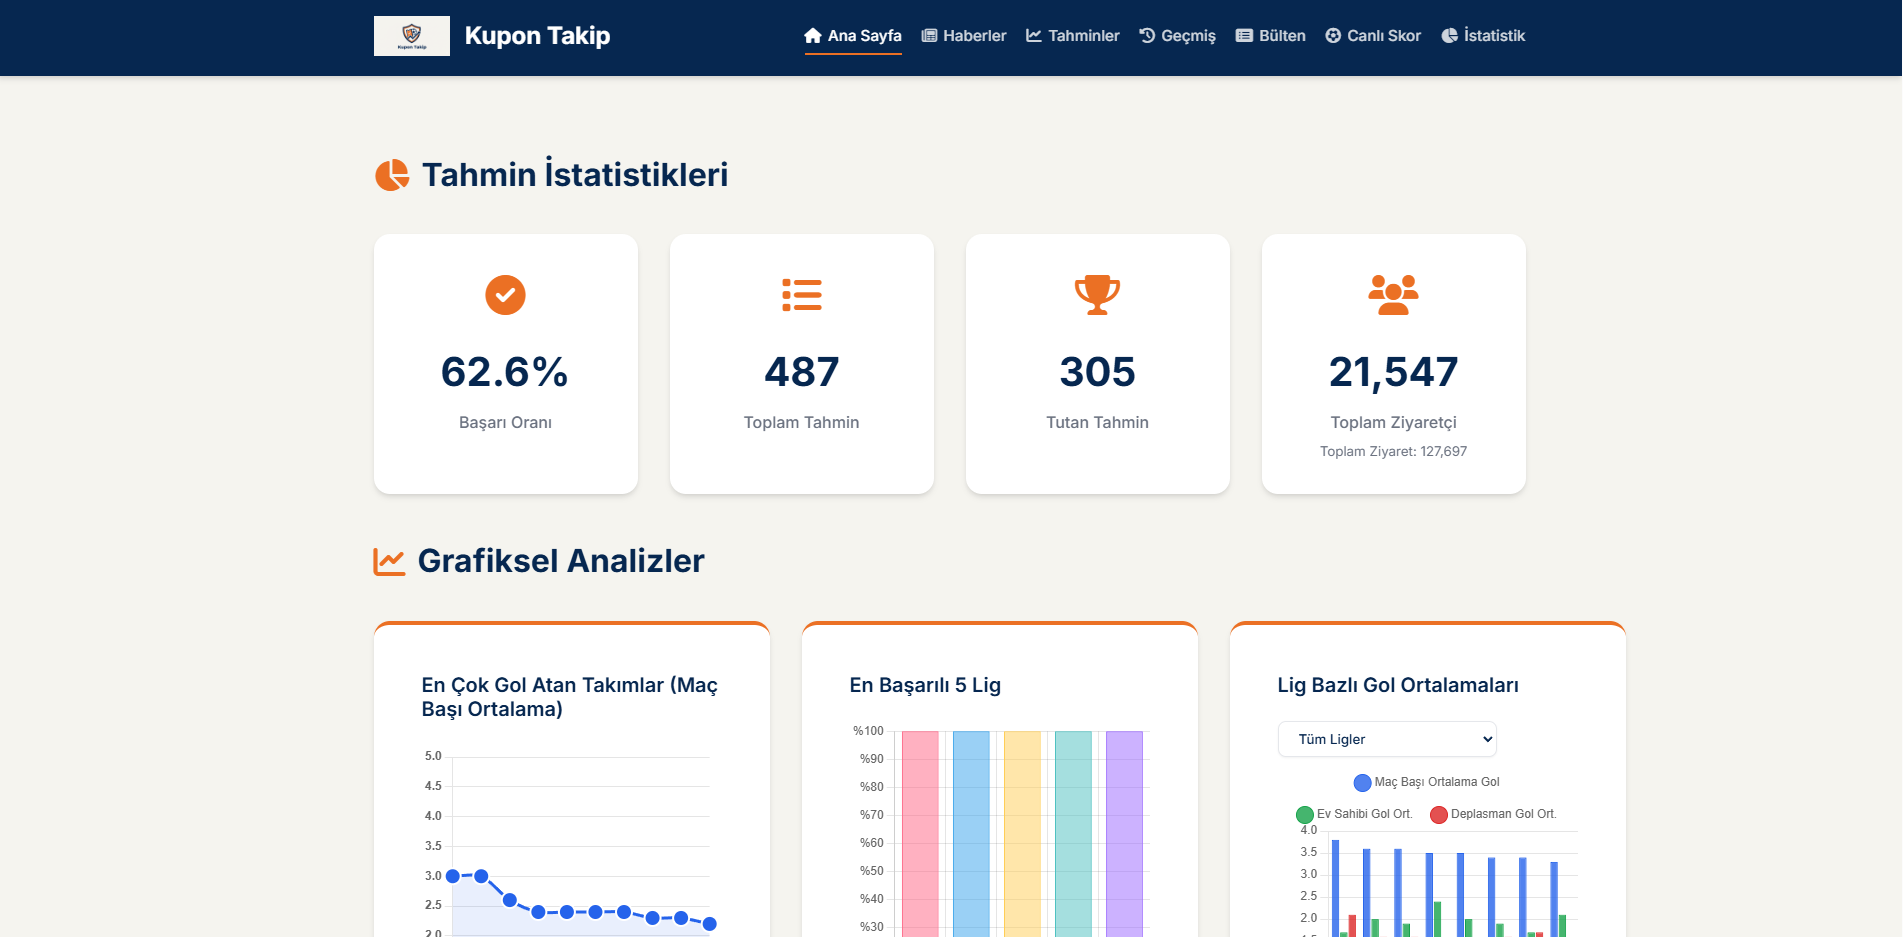Screen dimensions: 1903x937
Task: Open the Canlı Skor link
Action: (x=1373, y=36)
